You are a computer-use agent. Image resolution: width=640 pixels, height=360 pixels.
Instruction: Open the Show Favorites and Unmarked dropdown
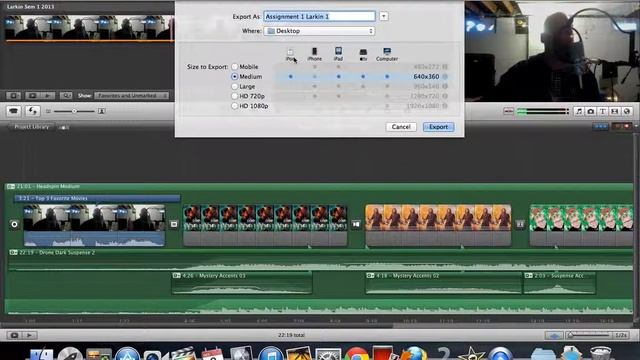point(131,96)
